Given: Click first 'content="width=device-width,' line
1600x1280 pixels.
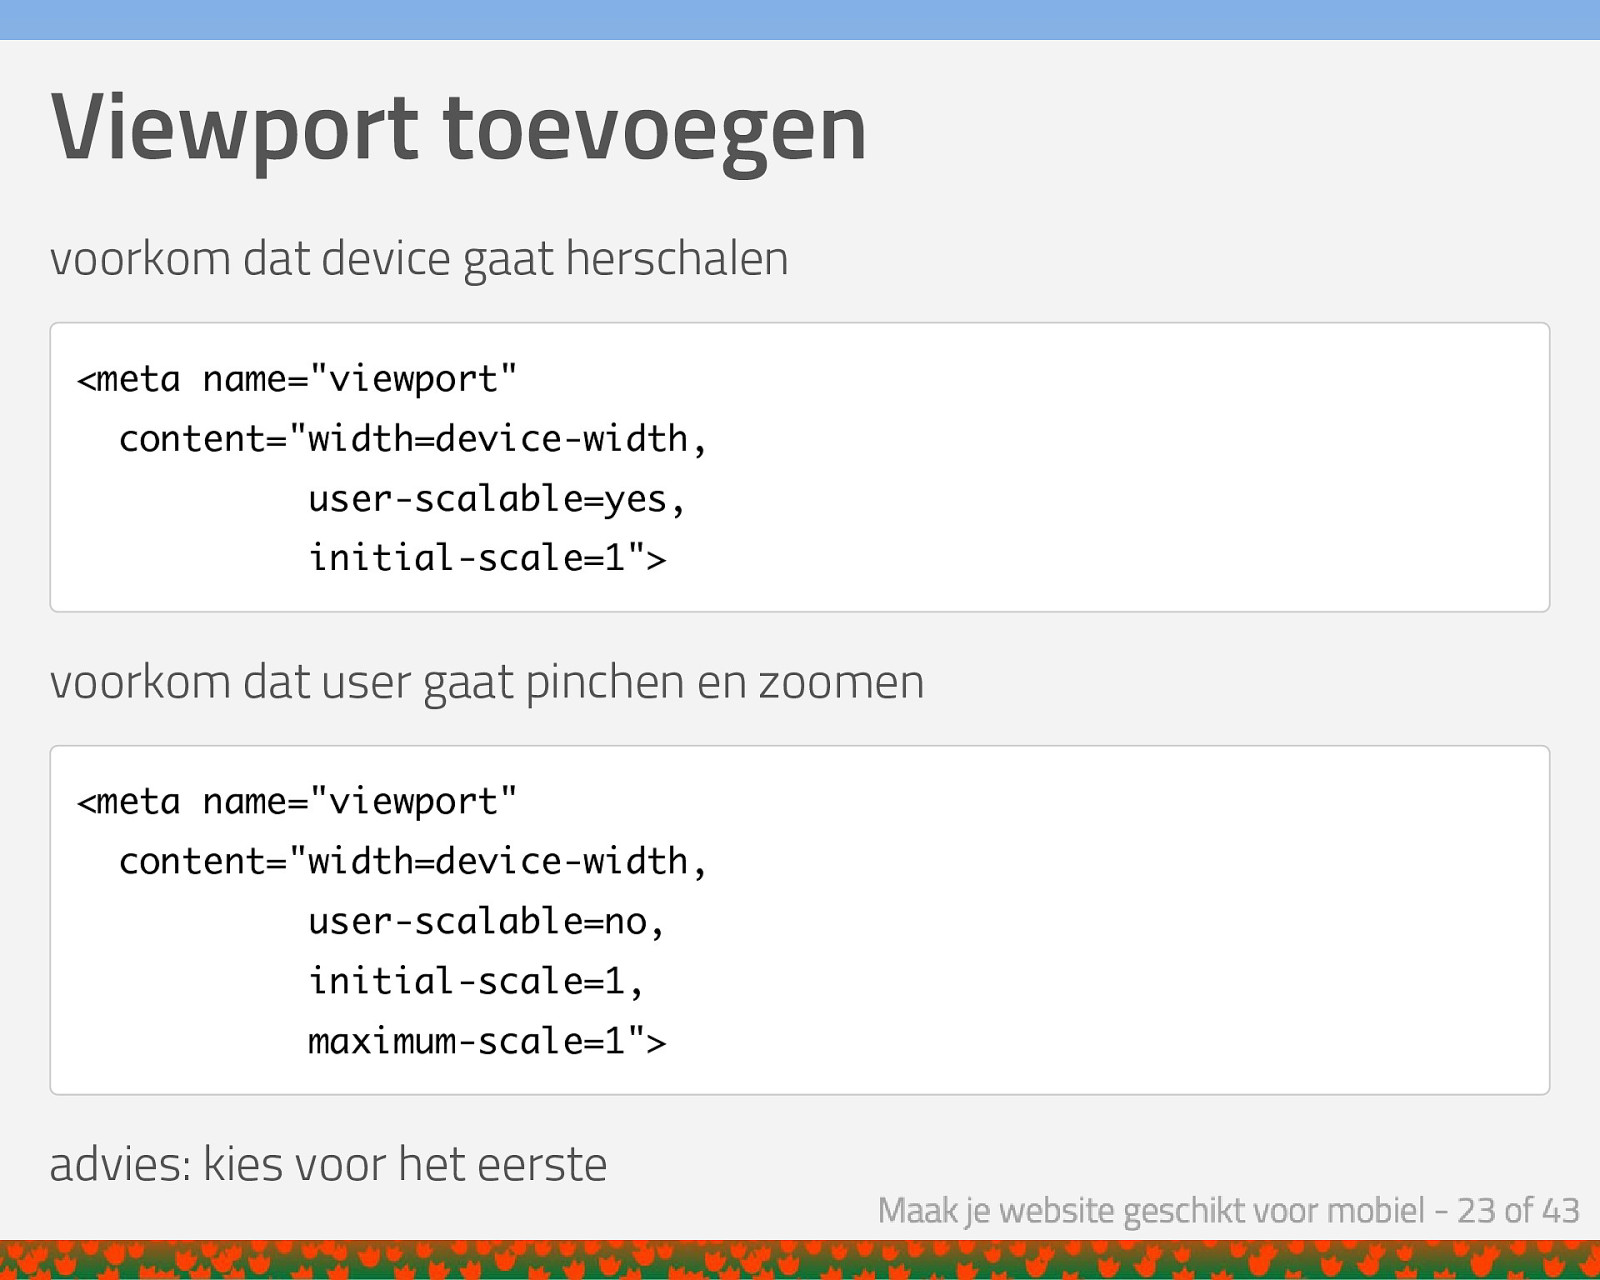Looking at the screenshot, I should (x=412, y=439).
